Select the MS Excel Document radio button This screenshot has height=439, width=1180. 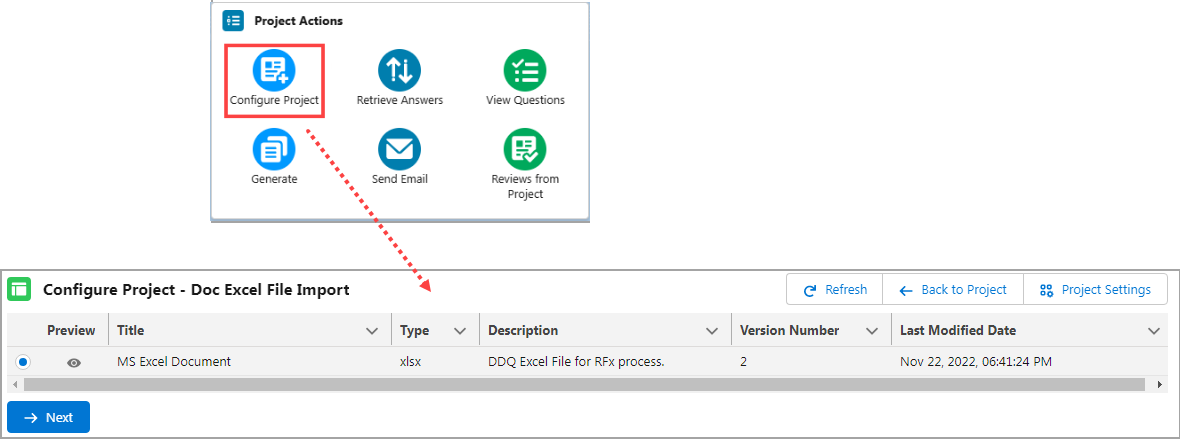click(23, 362)
